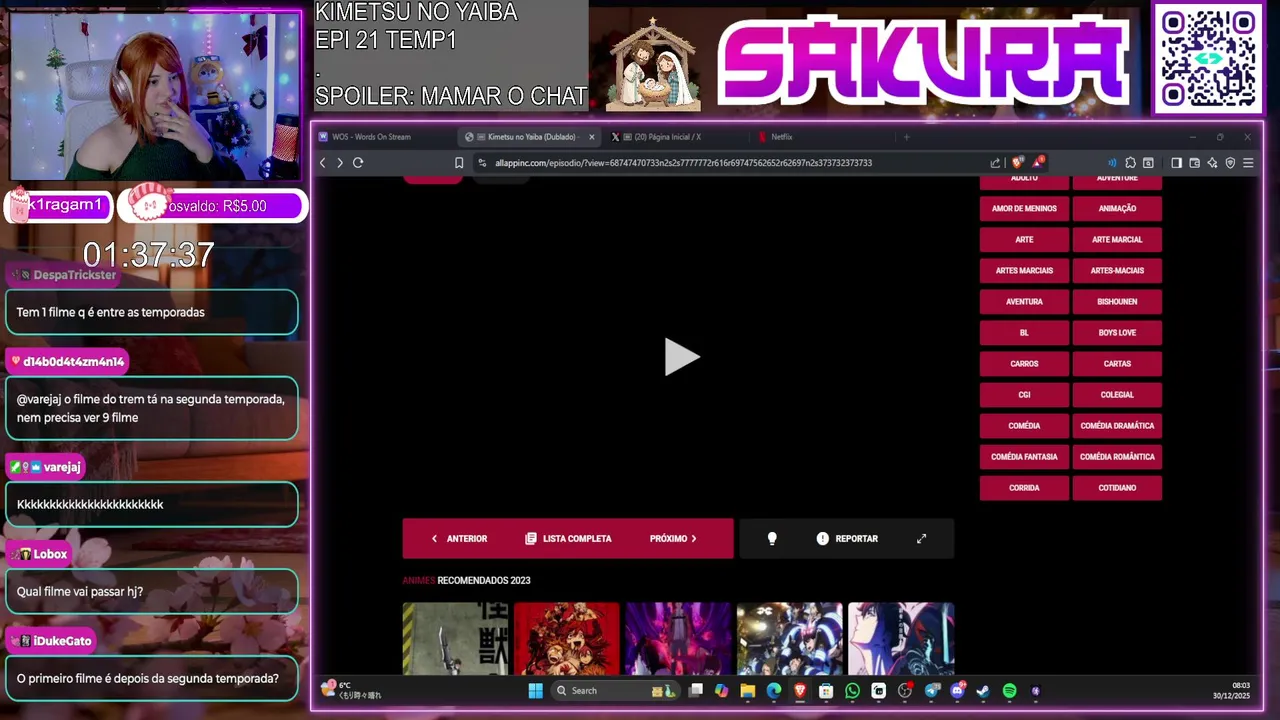Select the ANIMAÇÃO genre tag
This screenshot has height=720, width=1280.
click(x=1117, y=209)
